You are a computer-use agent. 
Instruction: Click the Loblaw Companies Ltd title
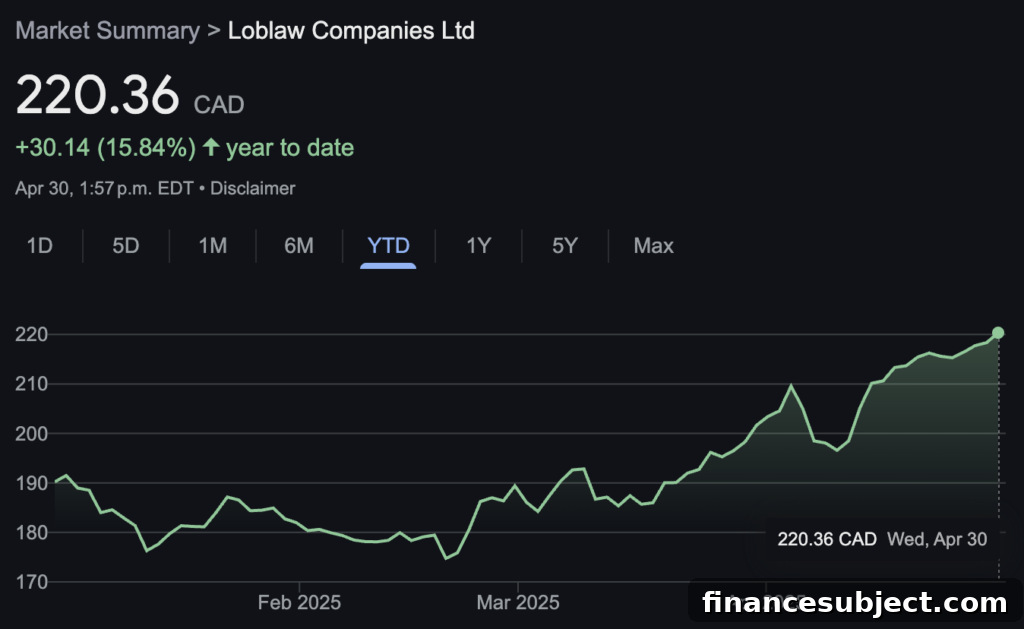351,31
